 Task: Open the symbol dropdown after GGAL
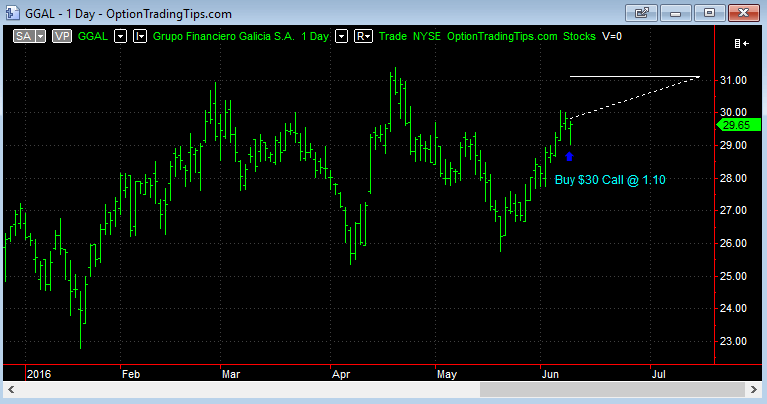click(x=120, y=36)
